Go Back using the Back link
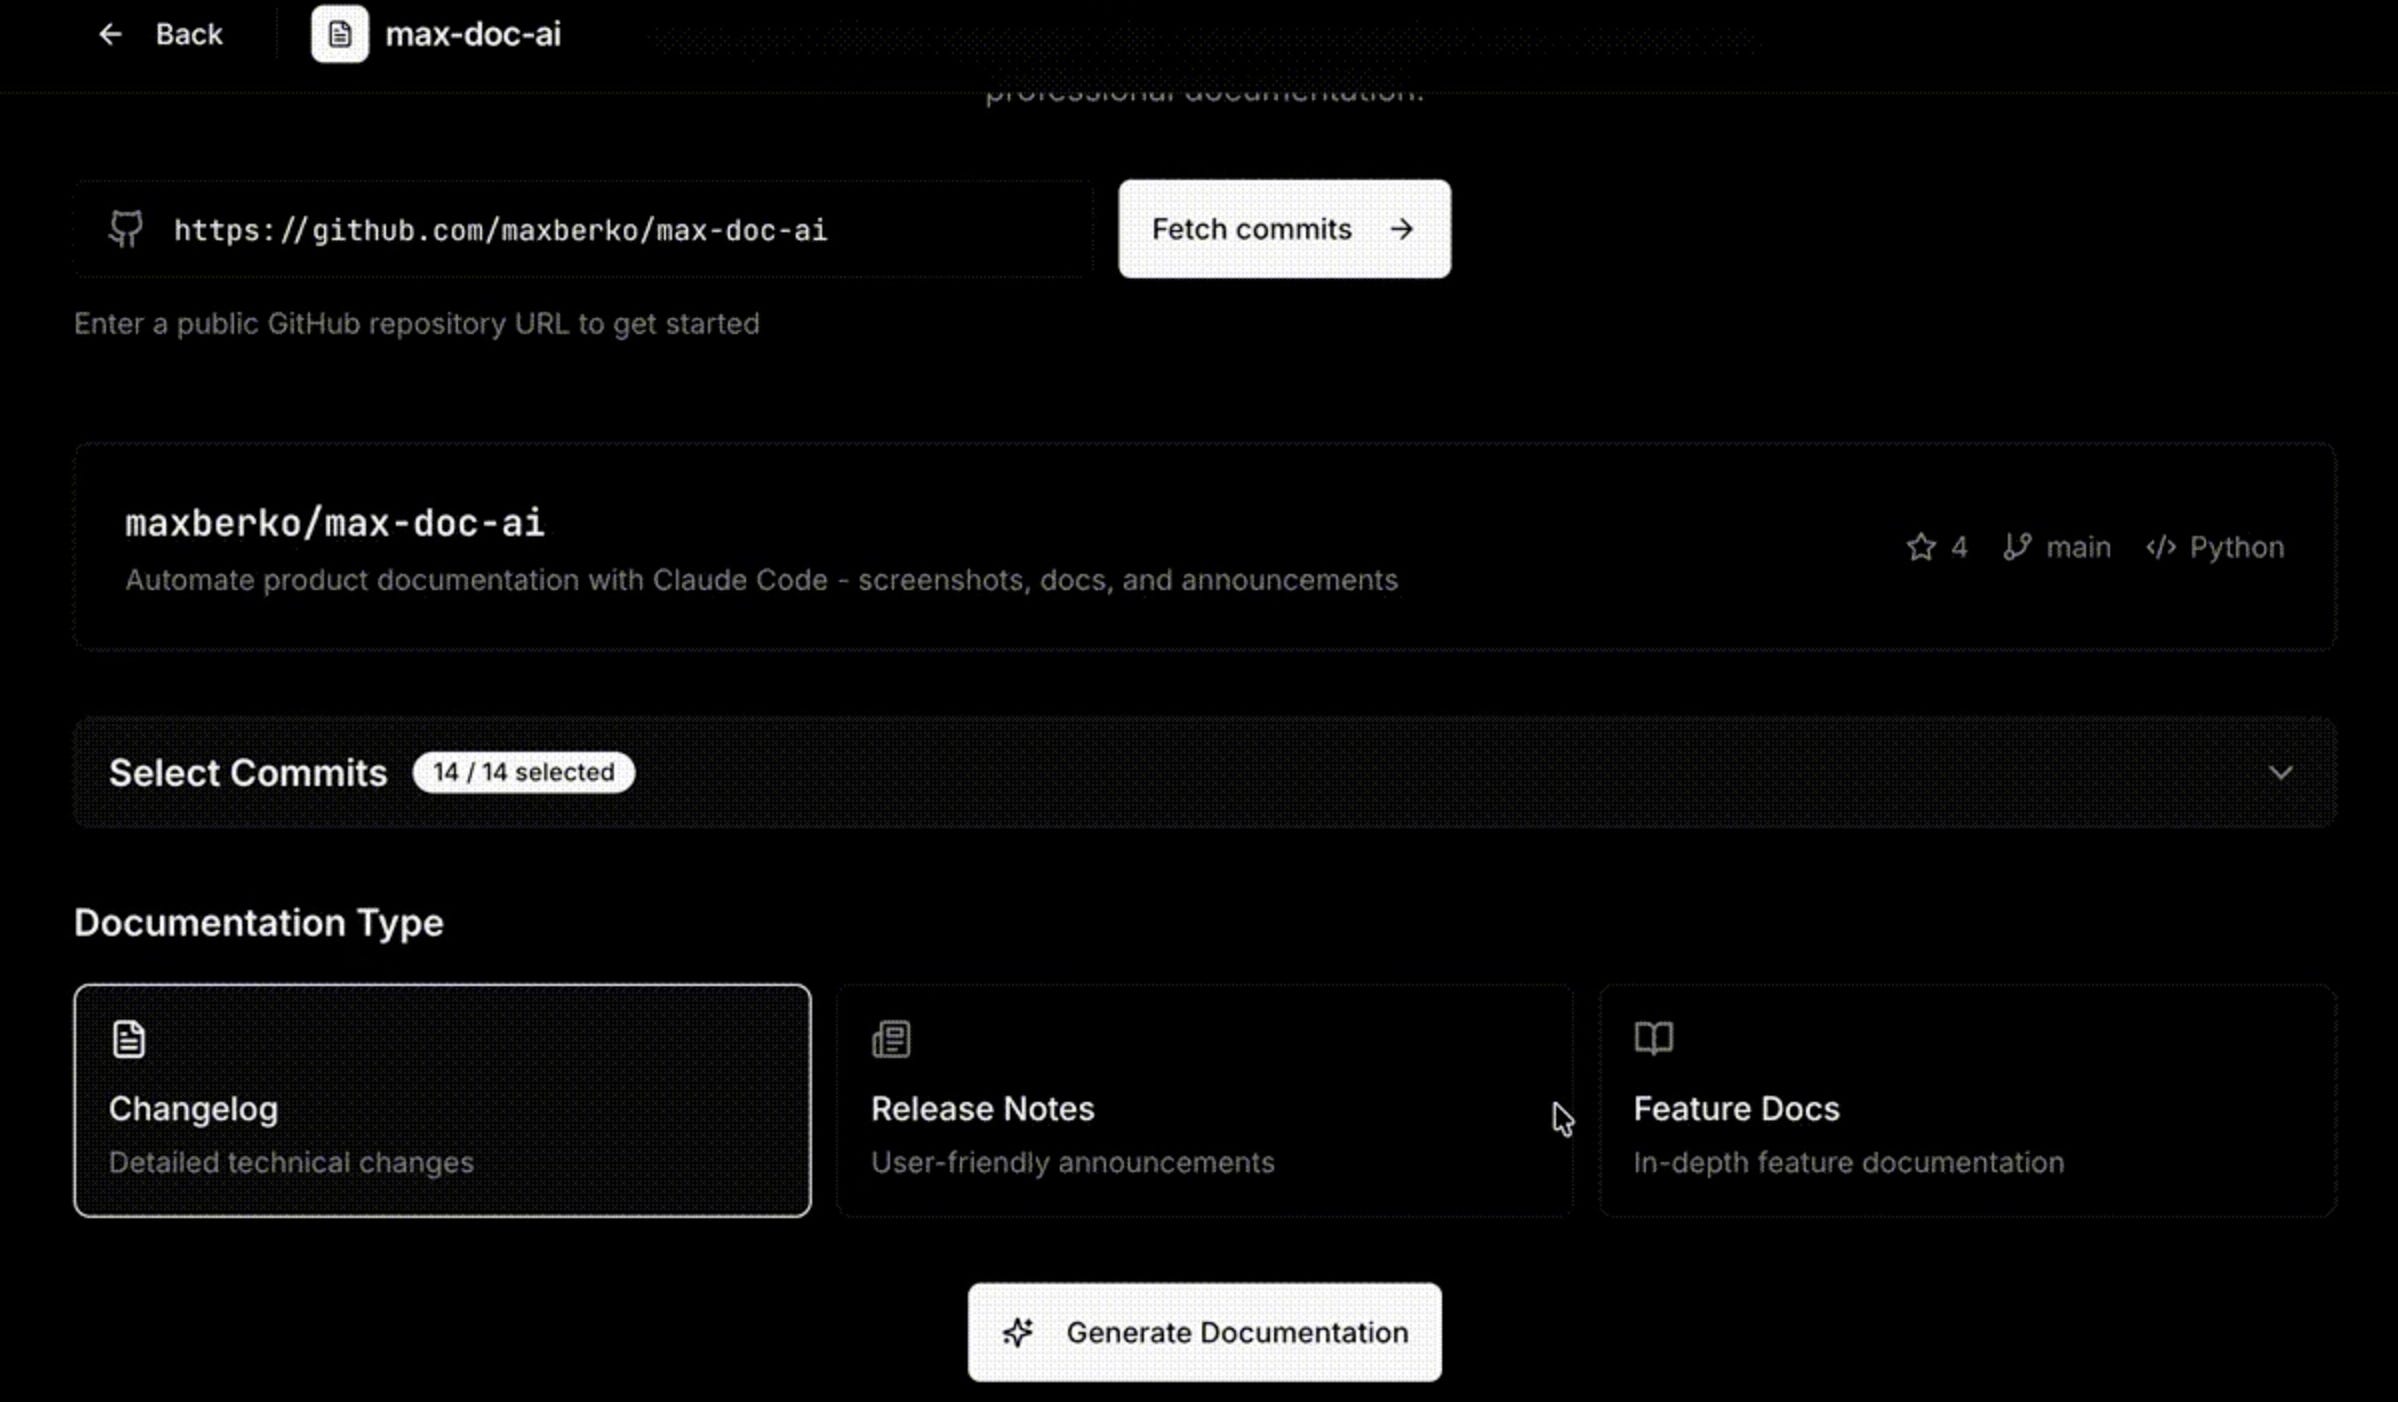 coord(188,34)
